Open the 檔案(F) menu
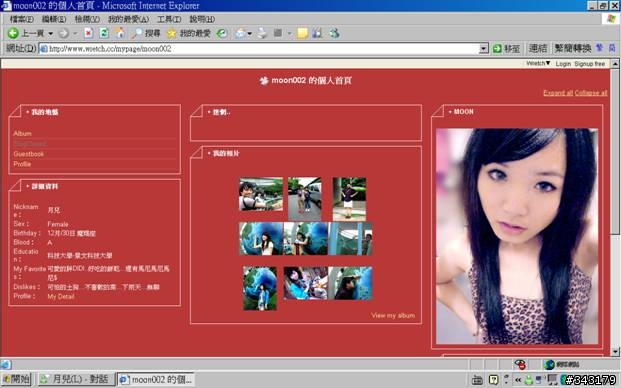 (22, 19)
